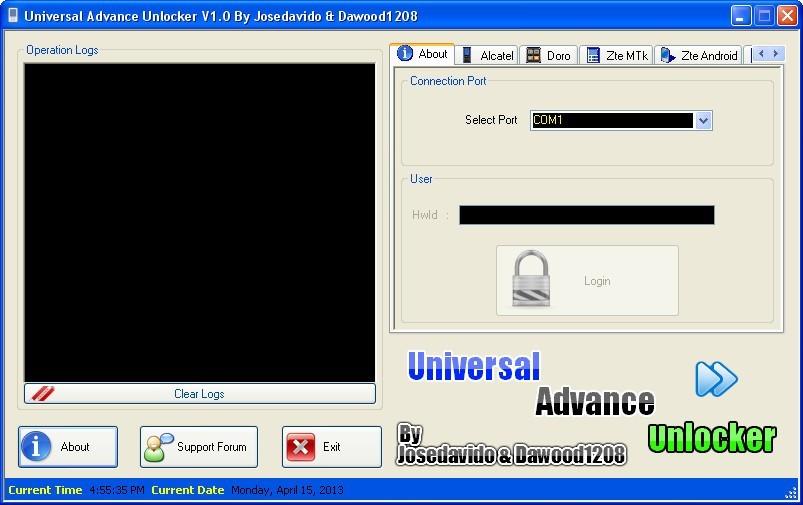The image size is (803, 505).
Task: Click the blue double-arrow forward icon
Action: pyautogui.click(x=716, y=379)
